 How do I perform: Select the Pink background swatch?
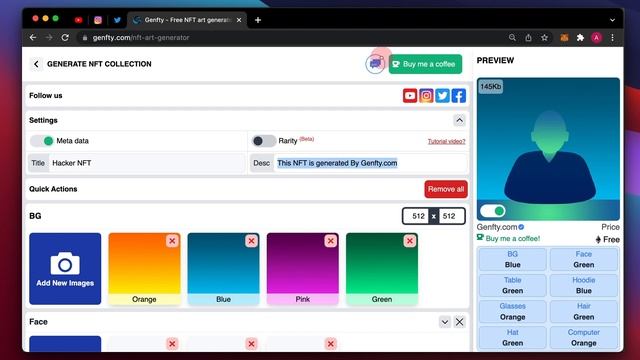[x=302, y=269]
